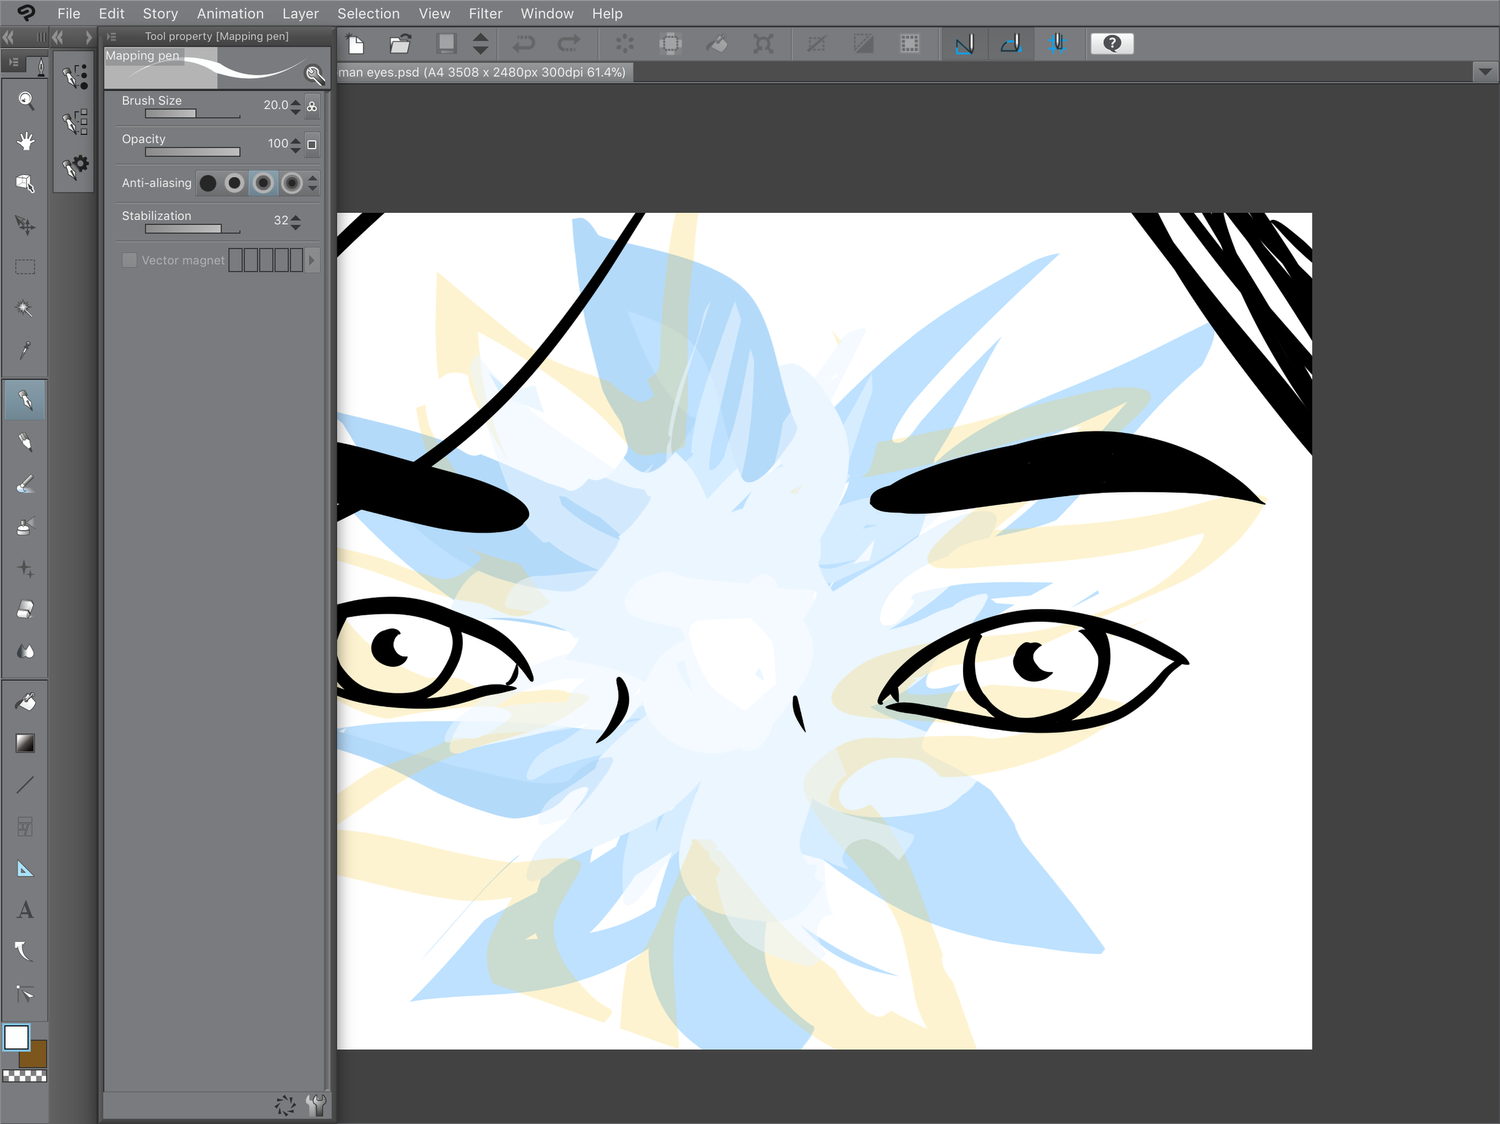Toggle Brush Size pen pressure settings
Image resolution: width=1500 pixels, height=1124 pixels.
click(311, 105)
